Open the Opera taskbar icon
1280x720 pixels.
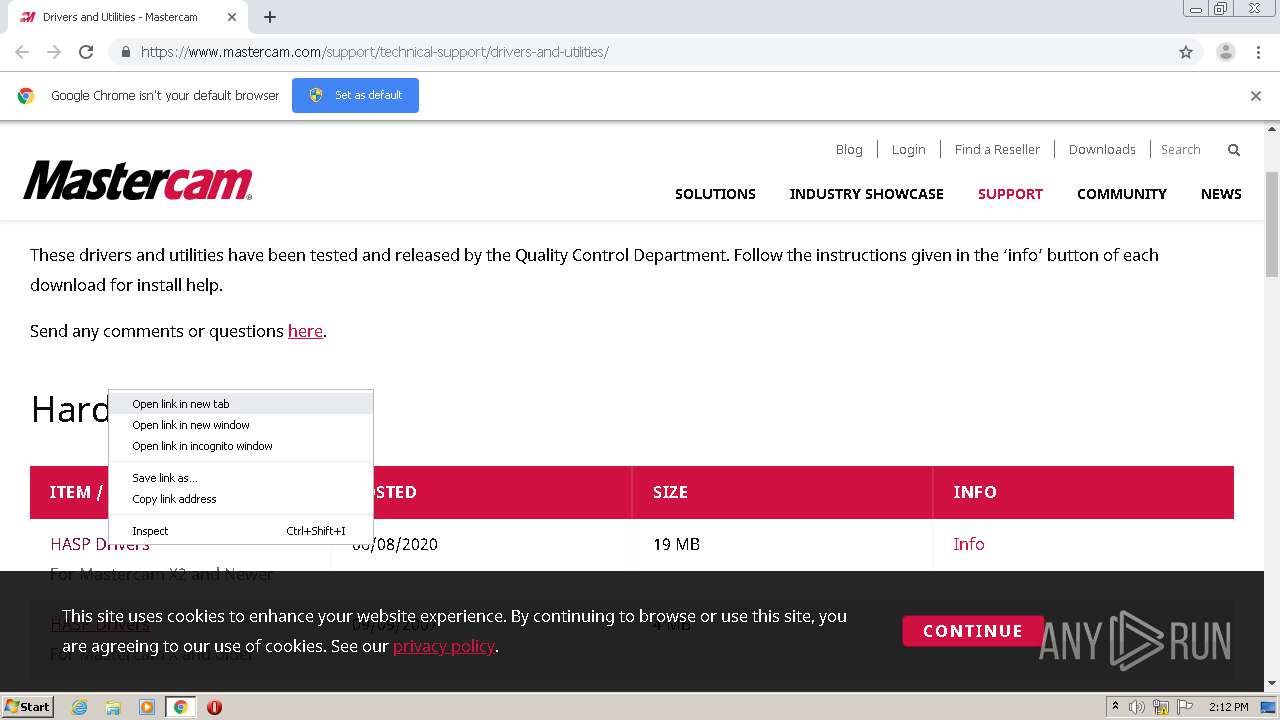(214, 707)
